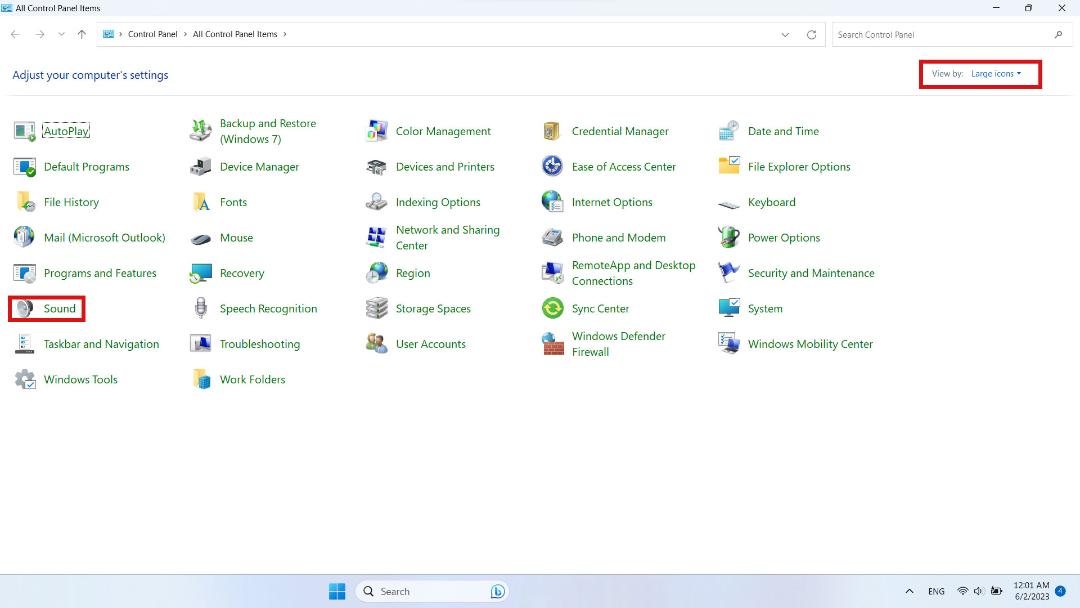Open the Device Manager icon
This screenshot has width=1080, height=608.
click(200, 167)
